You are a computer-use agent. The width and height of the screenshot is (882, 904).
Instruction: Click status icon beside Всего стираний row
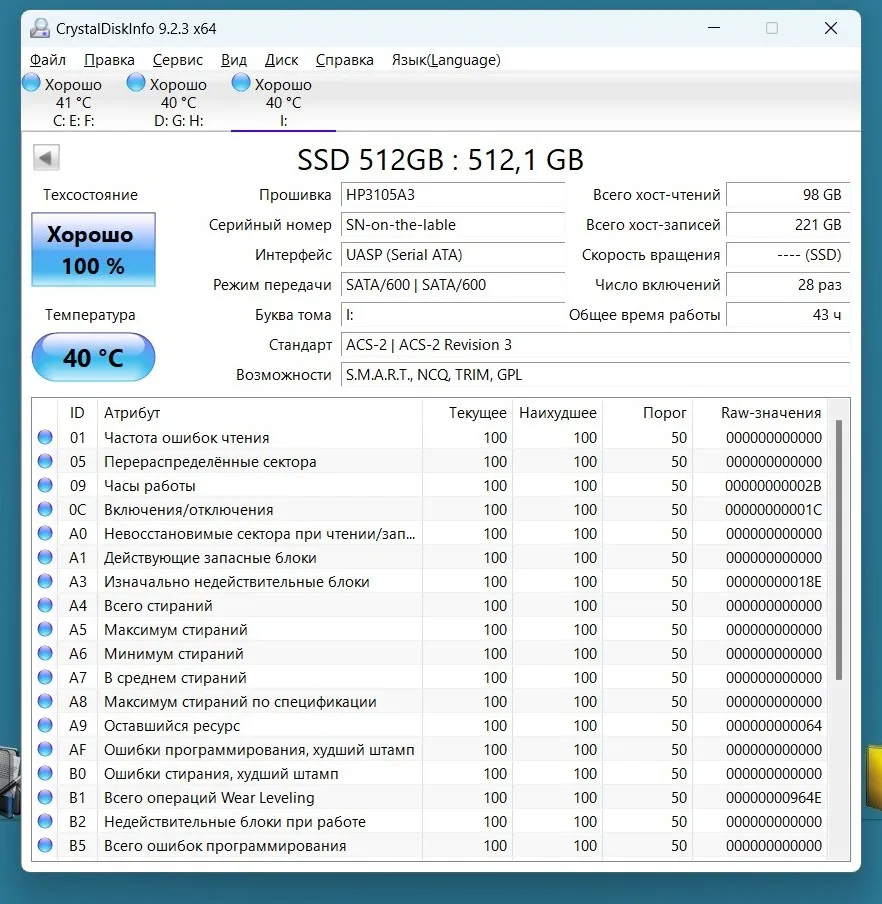(x=45, y=606)
